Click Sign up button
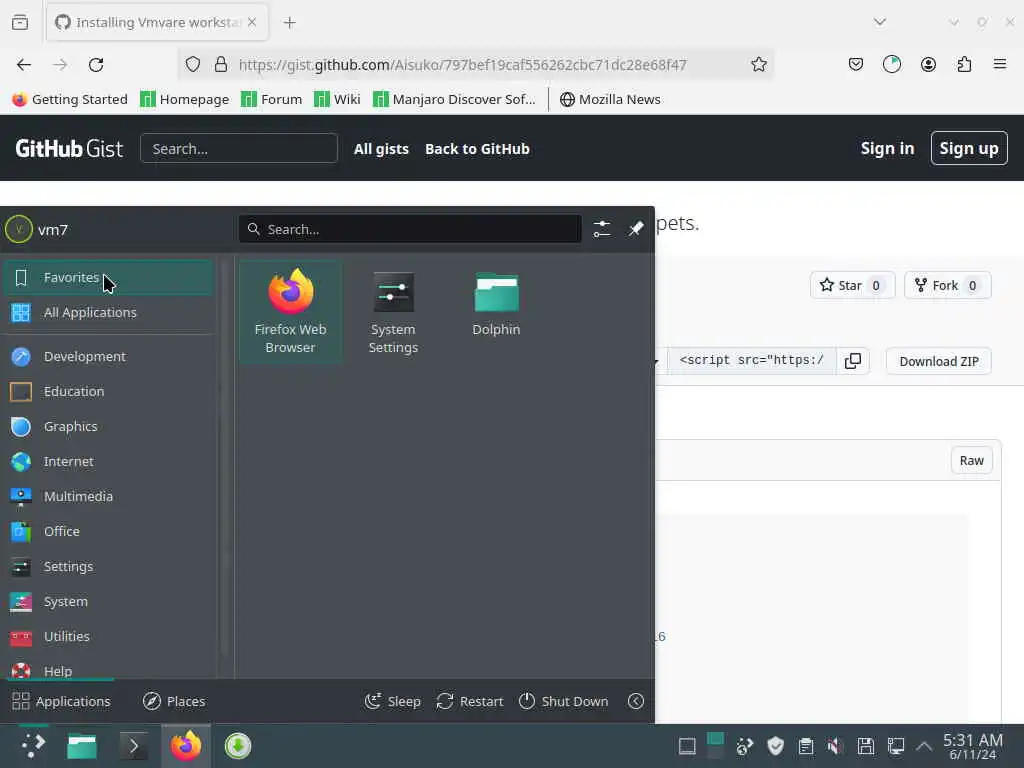The height and width of the screenshot is (768, 1024). click(x=969, y=148)
